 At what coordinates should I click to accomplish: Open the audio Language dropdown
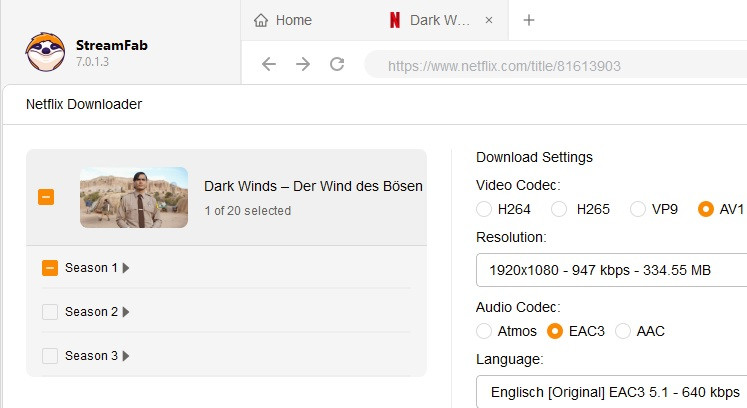pos(612,391)
